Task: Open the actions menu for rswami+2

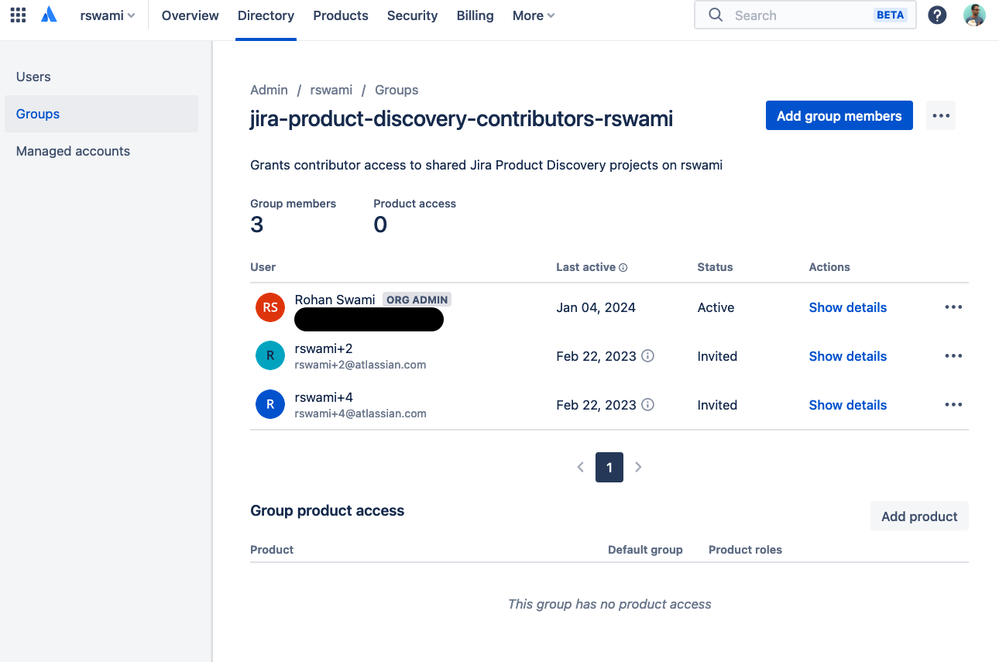Action: [953, 356]
